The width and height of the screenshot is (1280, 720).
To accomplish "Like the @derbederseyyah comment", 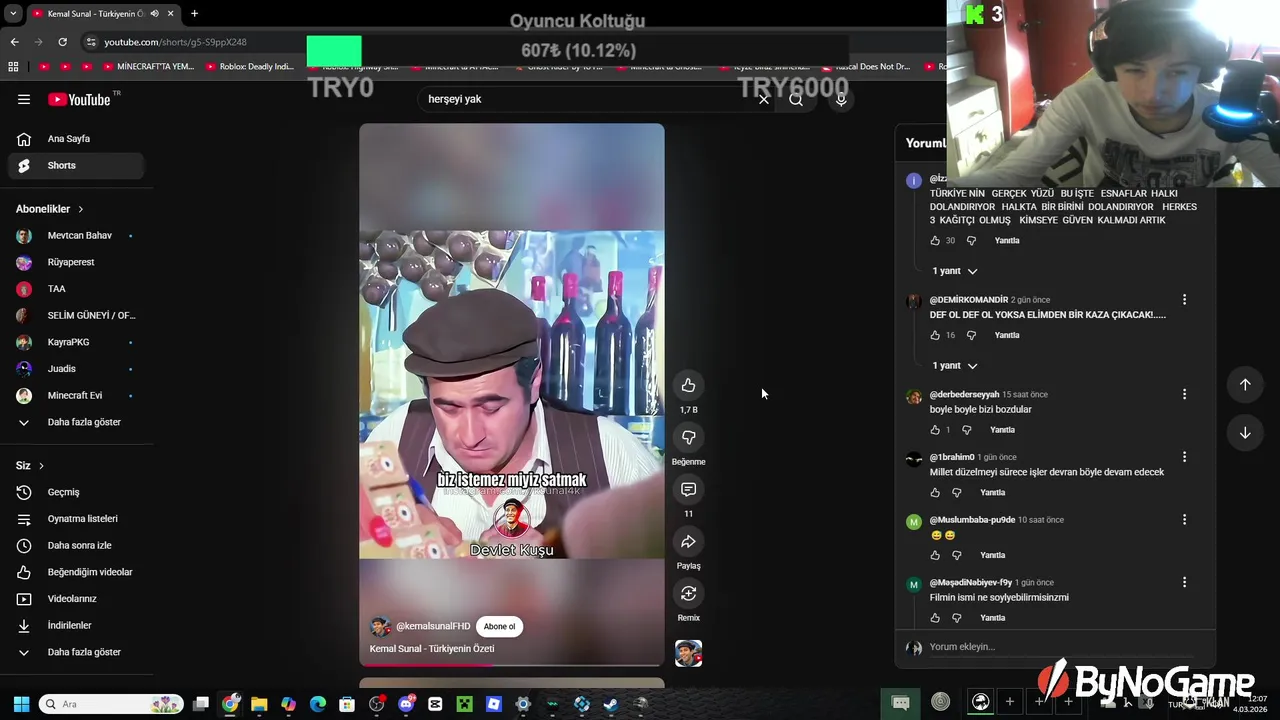I will pos(935,430).
